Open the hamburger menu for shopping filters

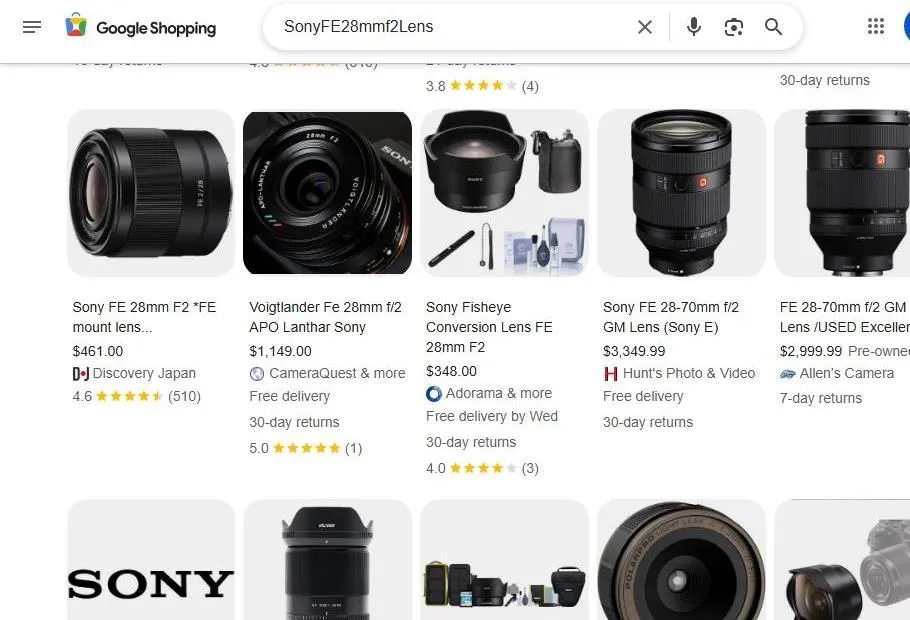(x=31, y=27)
